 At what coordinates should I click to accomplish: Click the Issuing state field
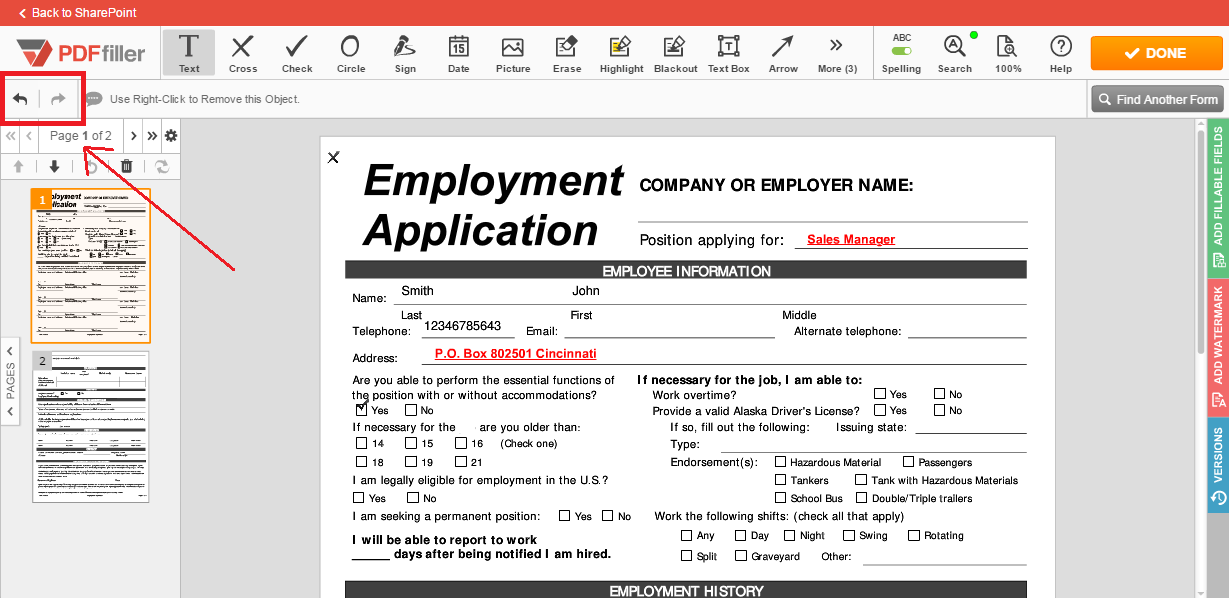971,427
